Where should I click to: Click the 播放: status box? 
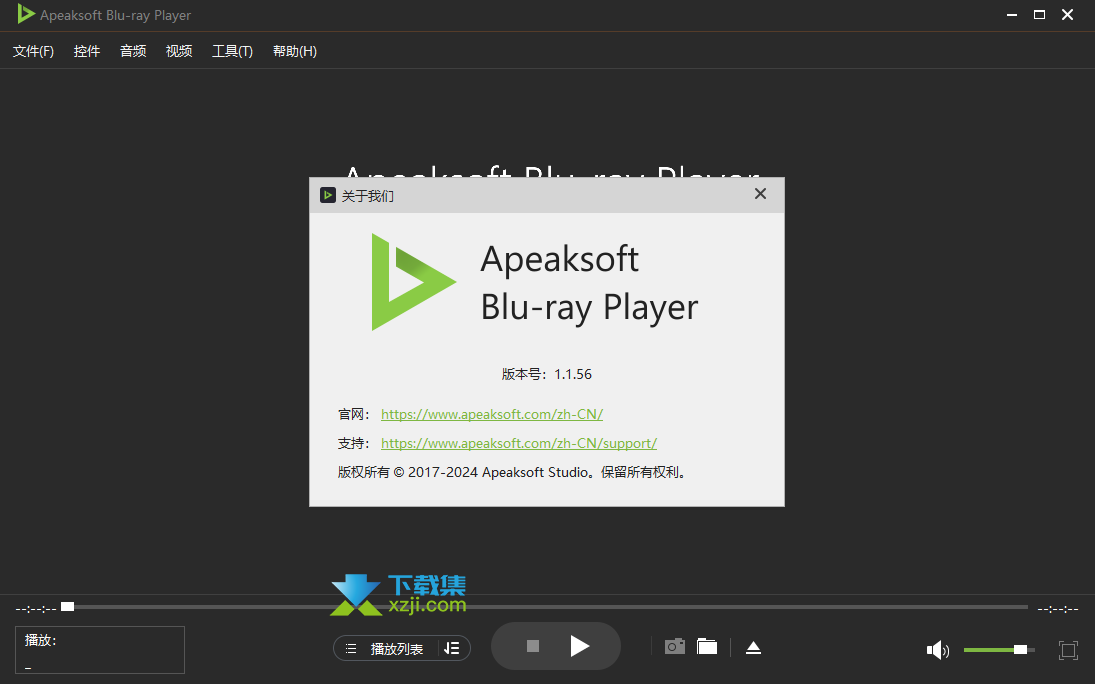pyautogui.click(x=100, y=650)
